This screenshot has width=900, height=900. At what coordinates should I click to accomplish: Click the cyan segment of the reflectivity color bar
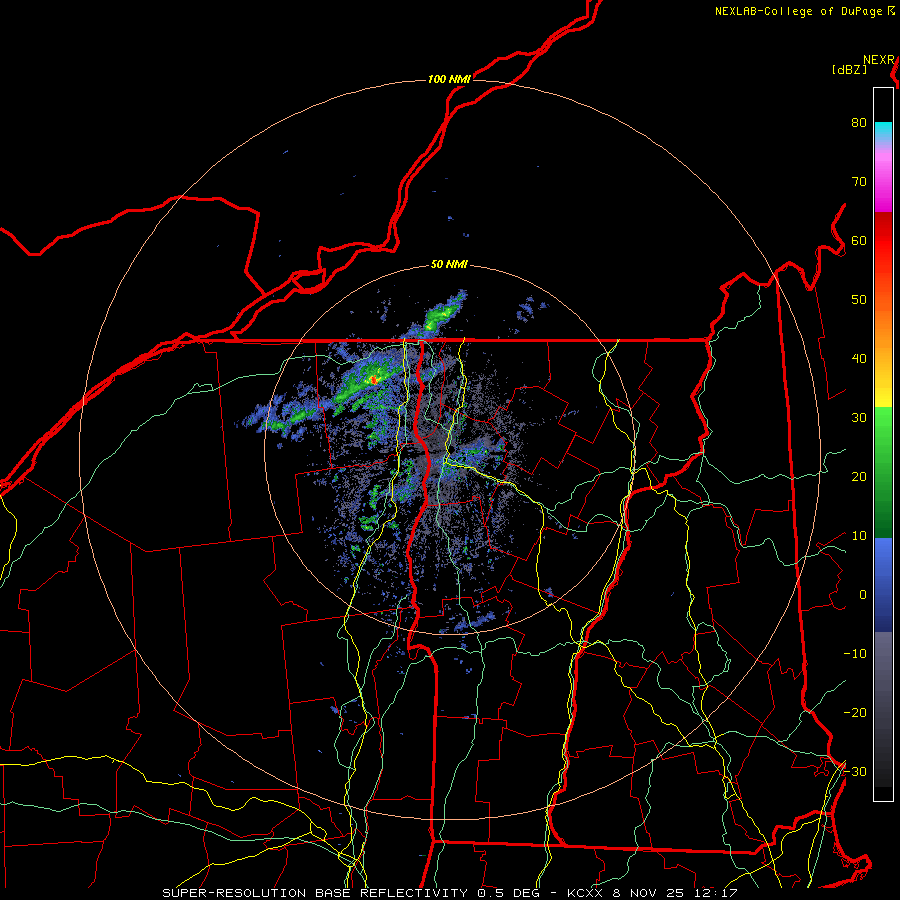[883, 131]
